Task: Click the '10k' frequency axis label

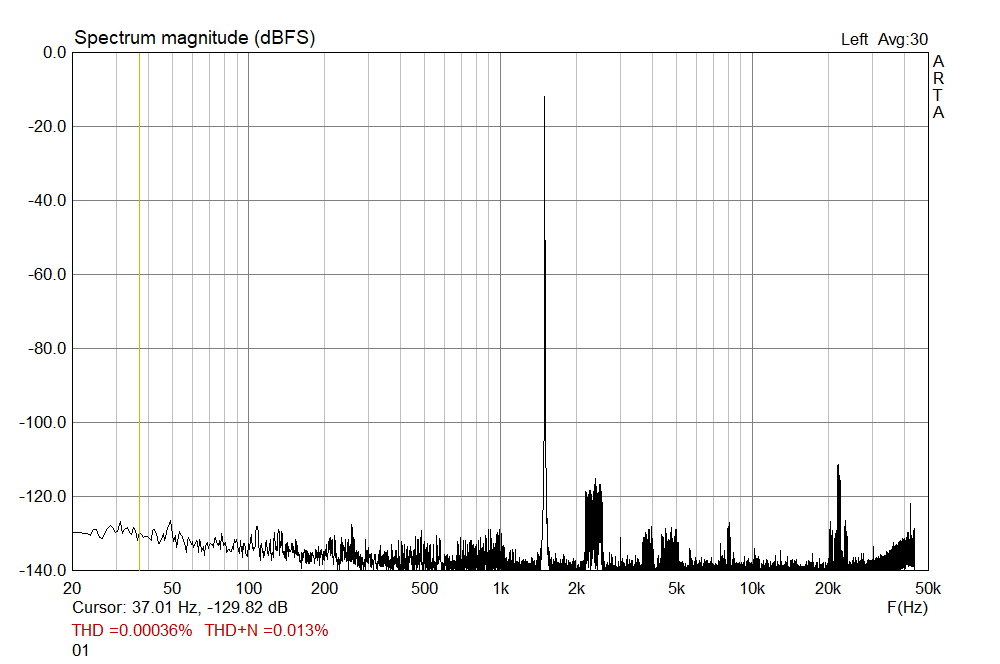Action: click(x=752, y=589)
